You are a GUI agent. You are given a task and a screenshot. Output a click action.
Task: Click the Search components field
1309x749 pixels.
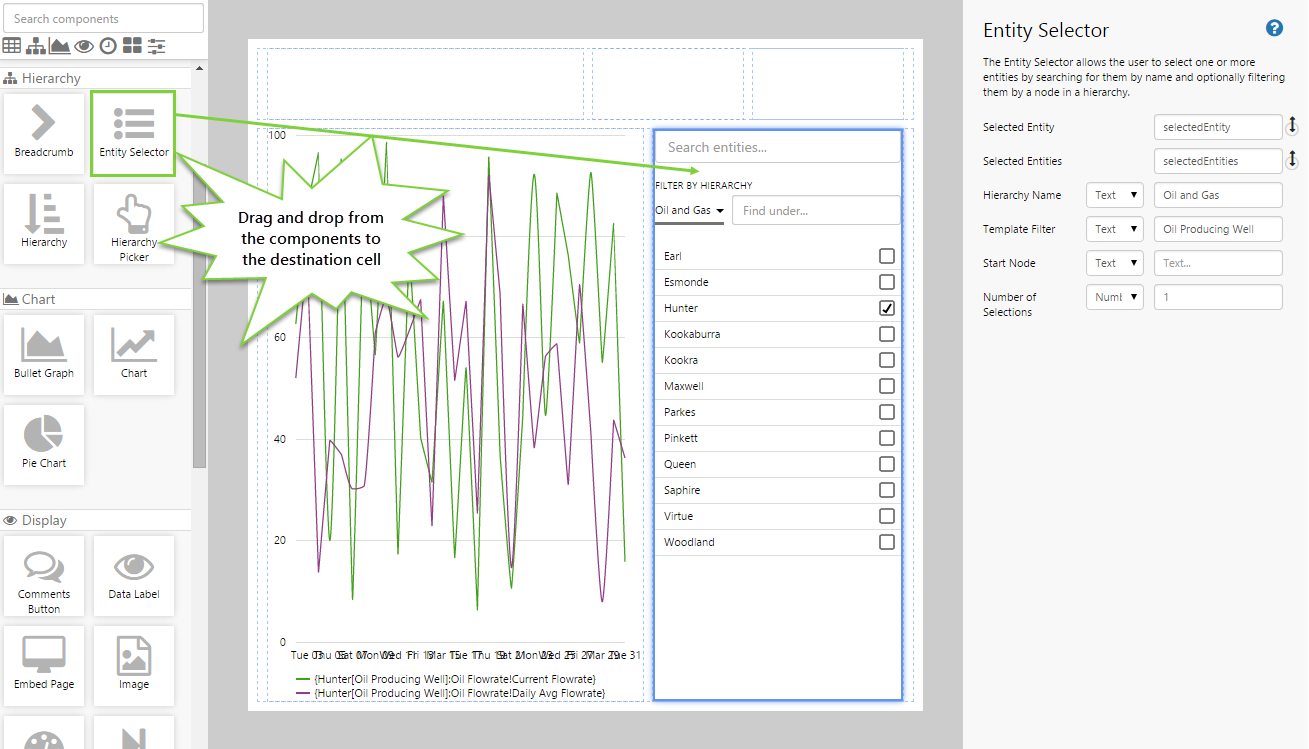pyautogui.click(x=104, y=18)
